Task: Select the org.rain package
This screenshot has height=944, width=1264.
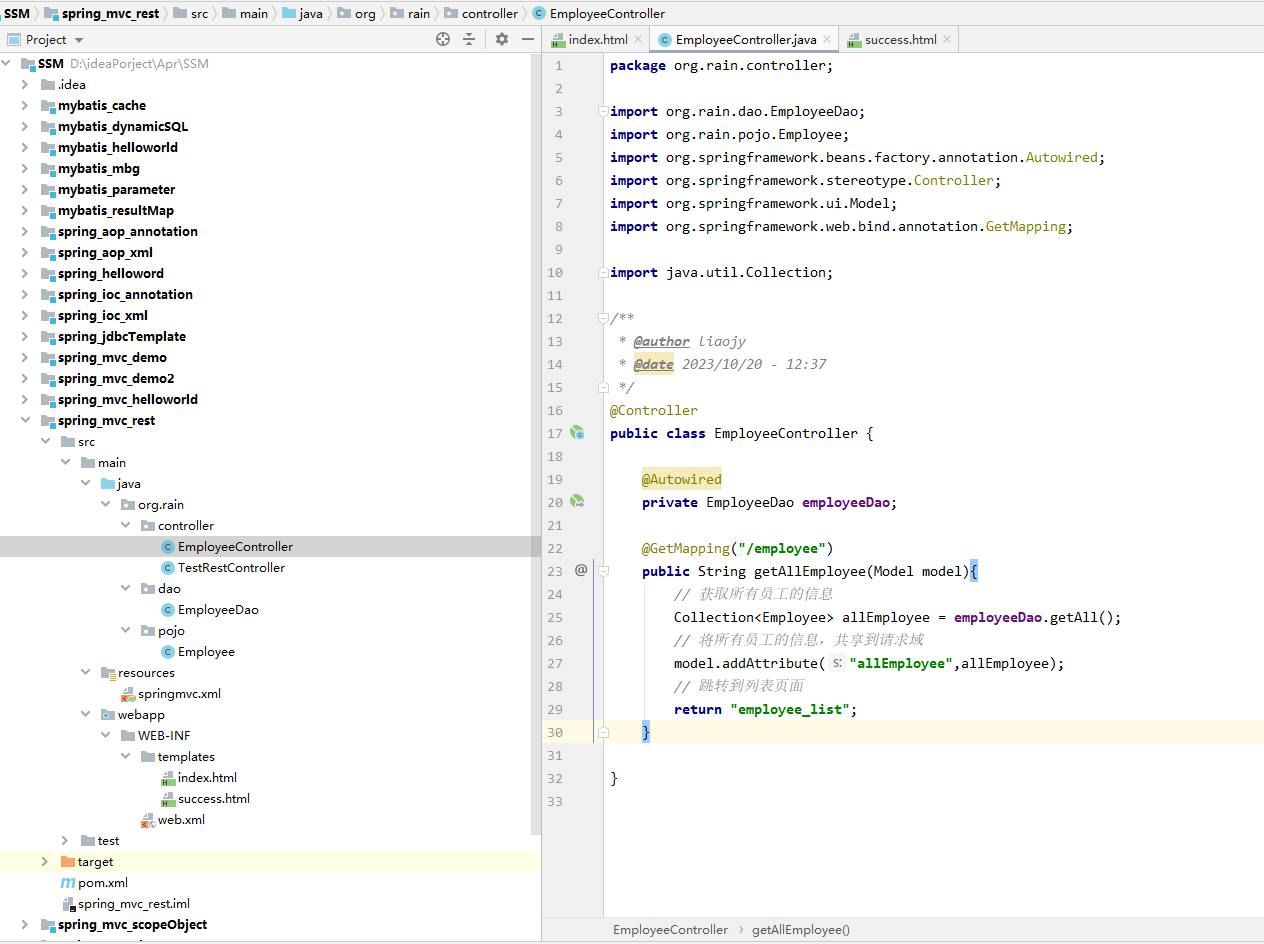Action: tap(161, 505)
